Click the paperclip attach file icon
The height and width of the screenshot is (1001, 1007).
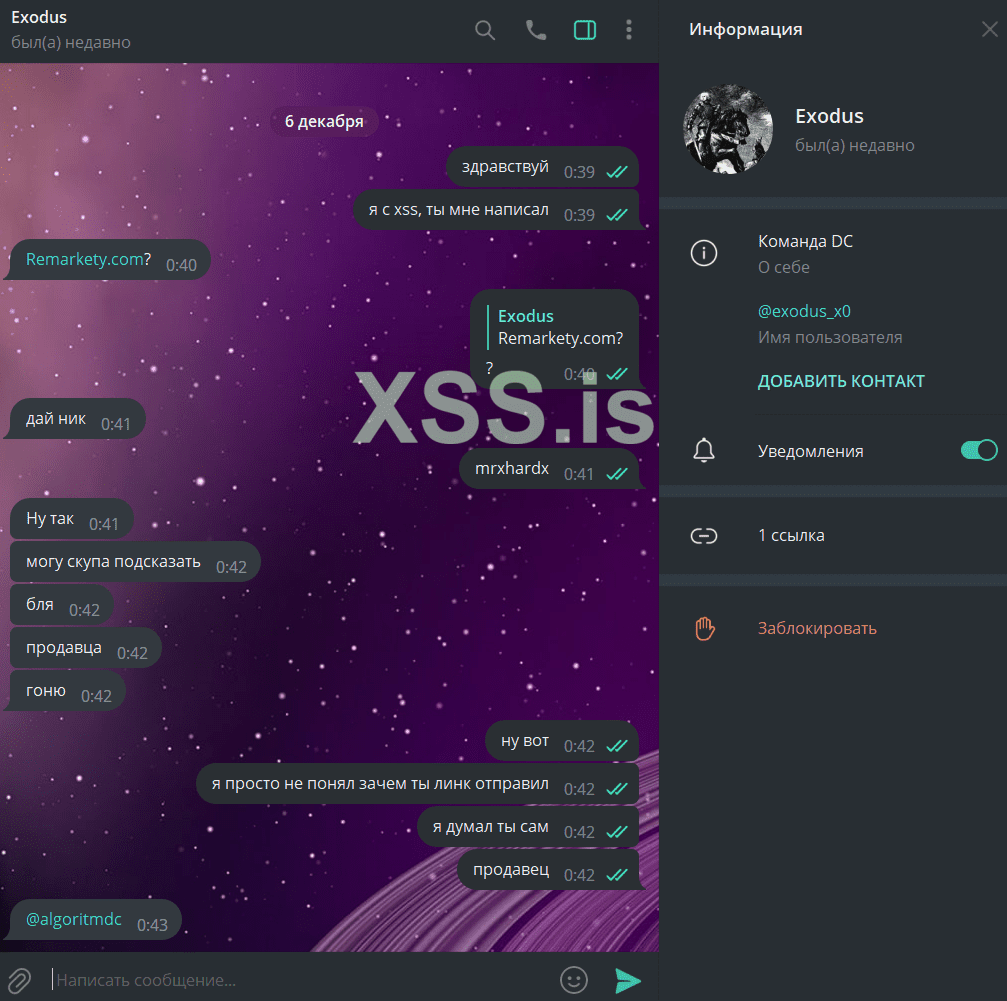point(19,980)
